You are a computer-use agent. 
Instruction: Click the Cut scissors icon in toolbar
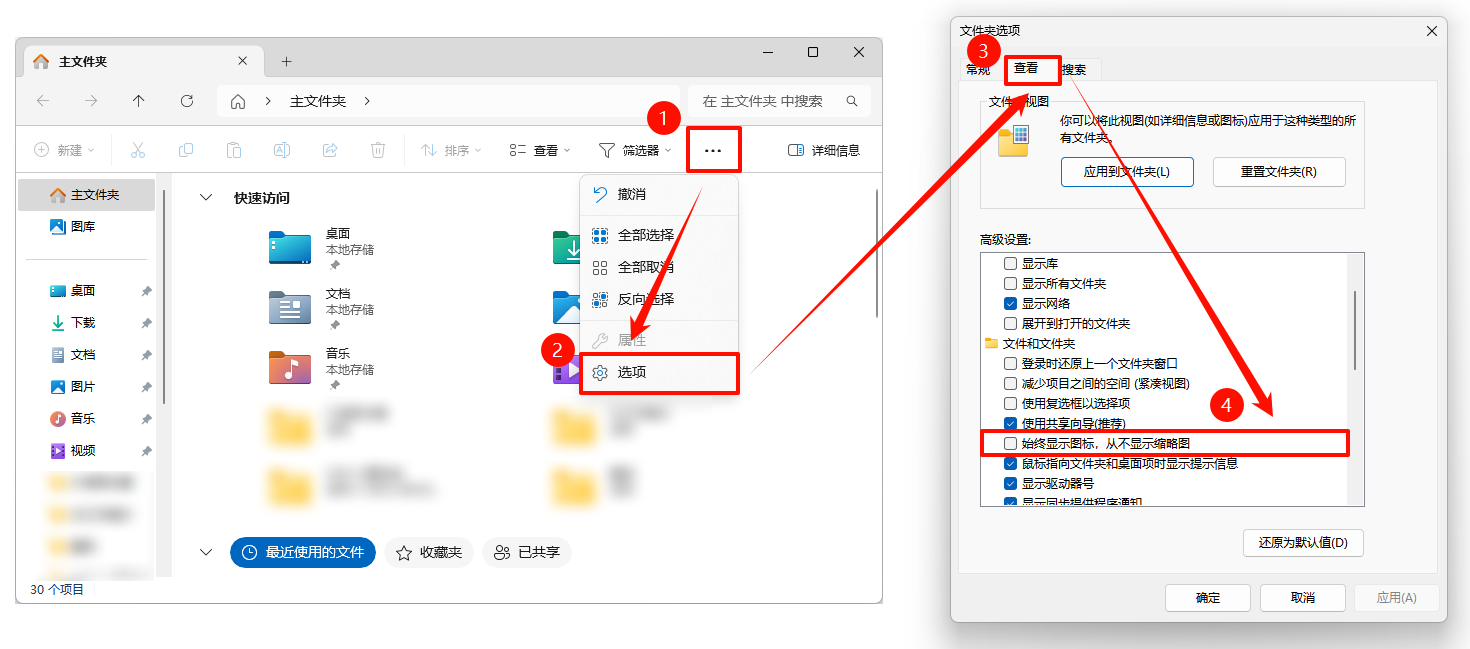[x=138, y=150]
